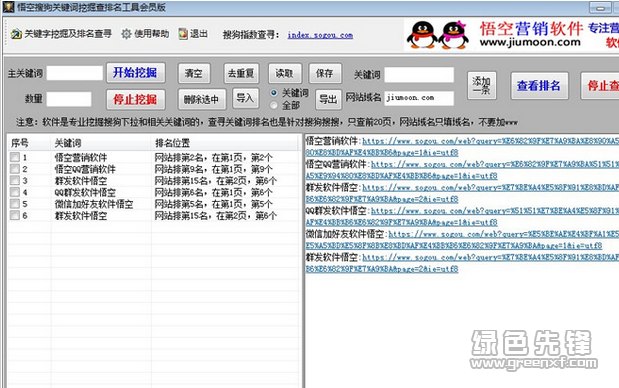Select ranking cell 网站排第2名，在第1页，第2个
This screenshot has height=388, width=619.
[x=214, y=158]
